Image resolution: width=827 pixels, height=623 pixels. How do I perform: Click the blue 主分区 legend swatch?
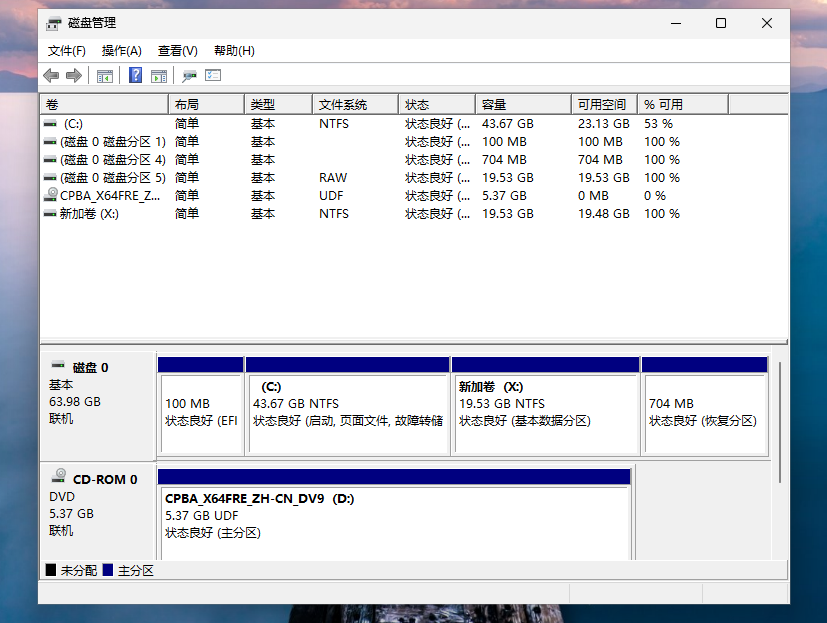tap(108, 570)
